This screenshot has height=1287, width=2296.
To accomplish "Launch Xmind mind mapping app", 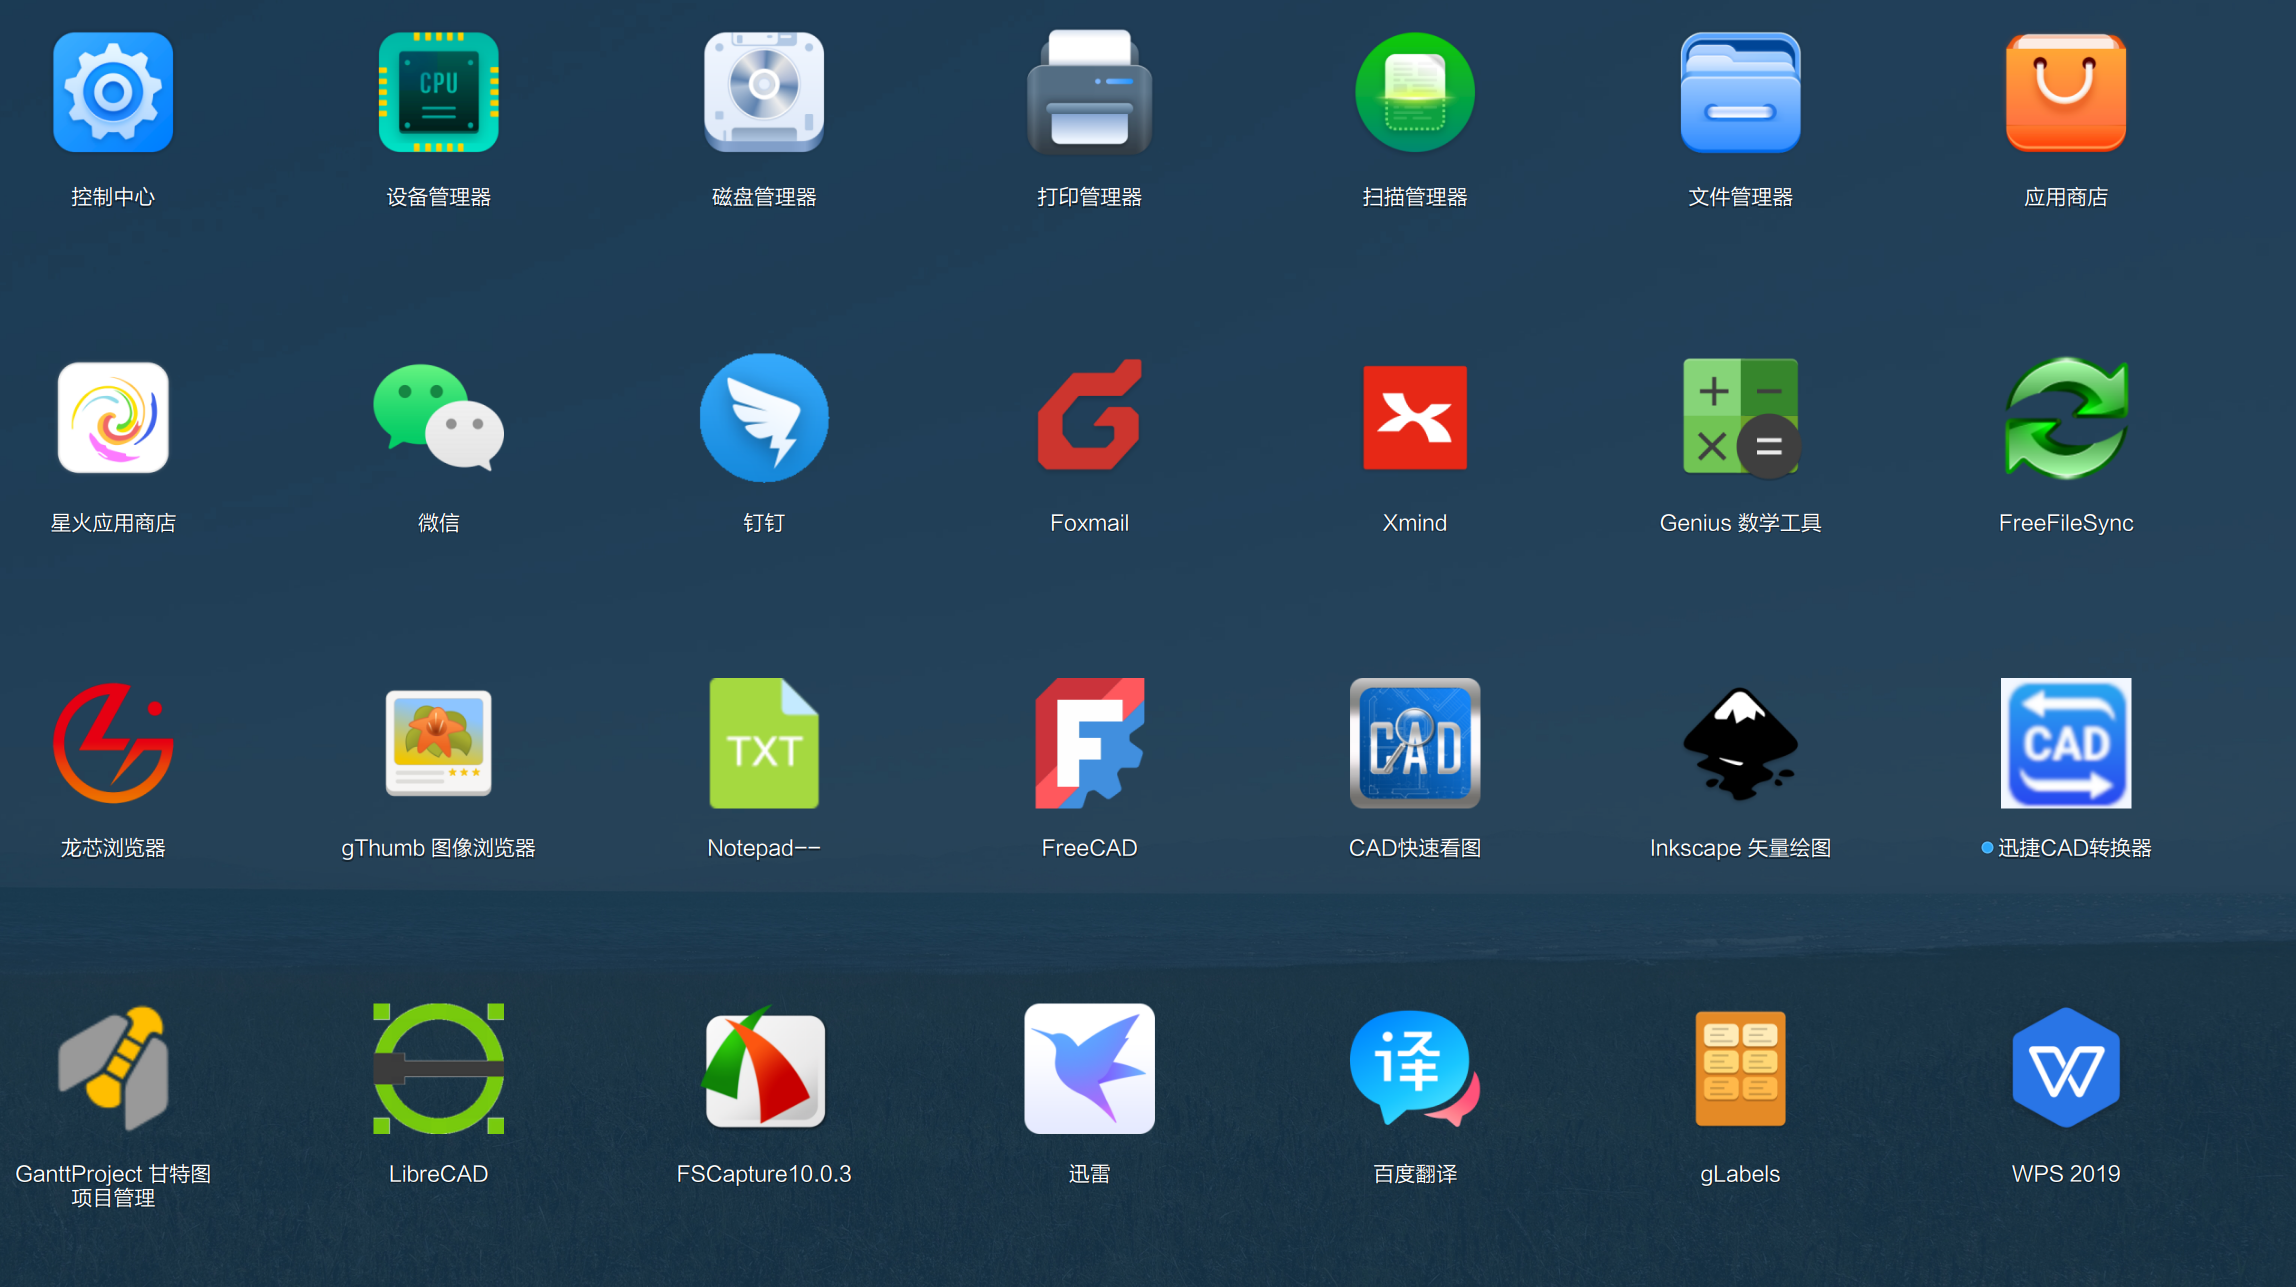I will [1415, 417].
